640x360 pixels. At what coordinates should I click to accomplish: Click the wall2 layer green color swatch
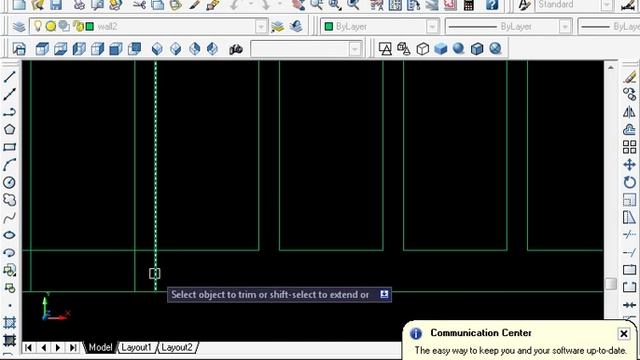click(90, 27)
